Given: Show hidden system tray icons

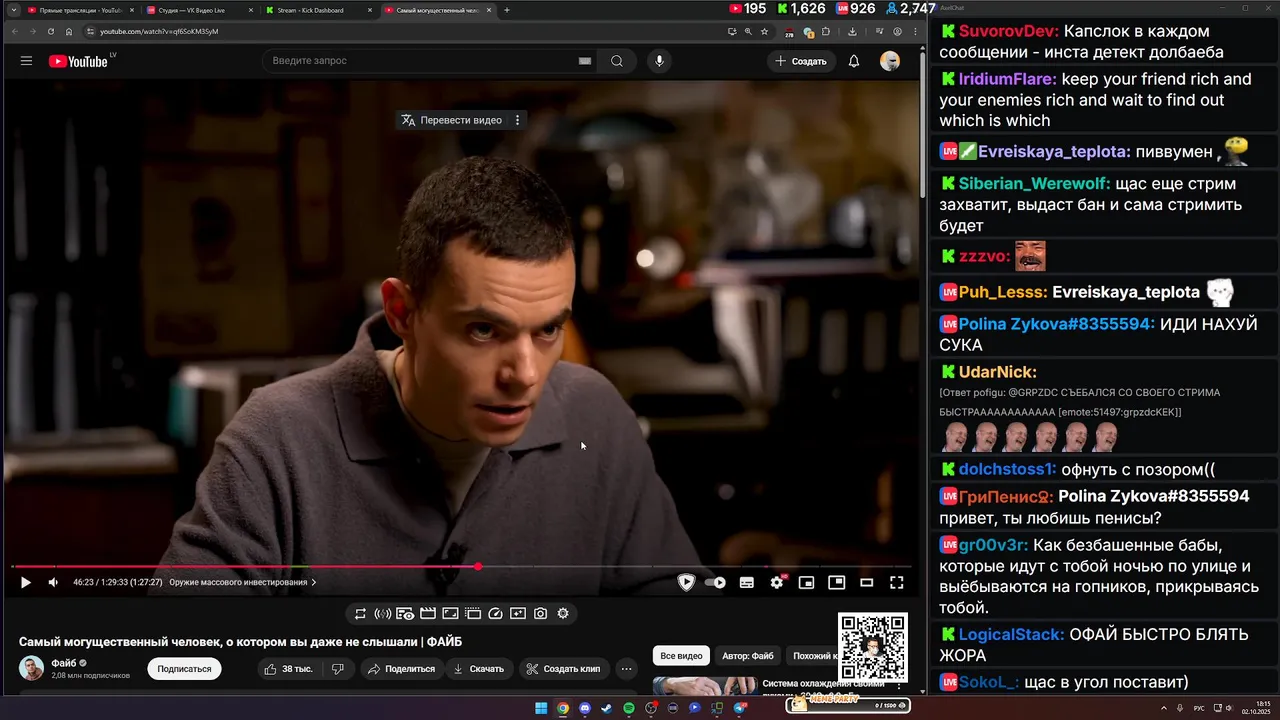Looking at the screenshot, I should pos(1164,707).
